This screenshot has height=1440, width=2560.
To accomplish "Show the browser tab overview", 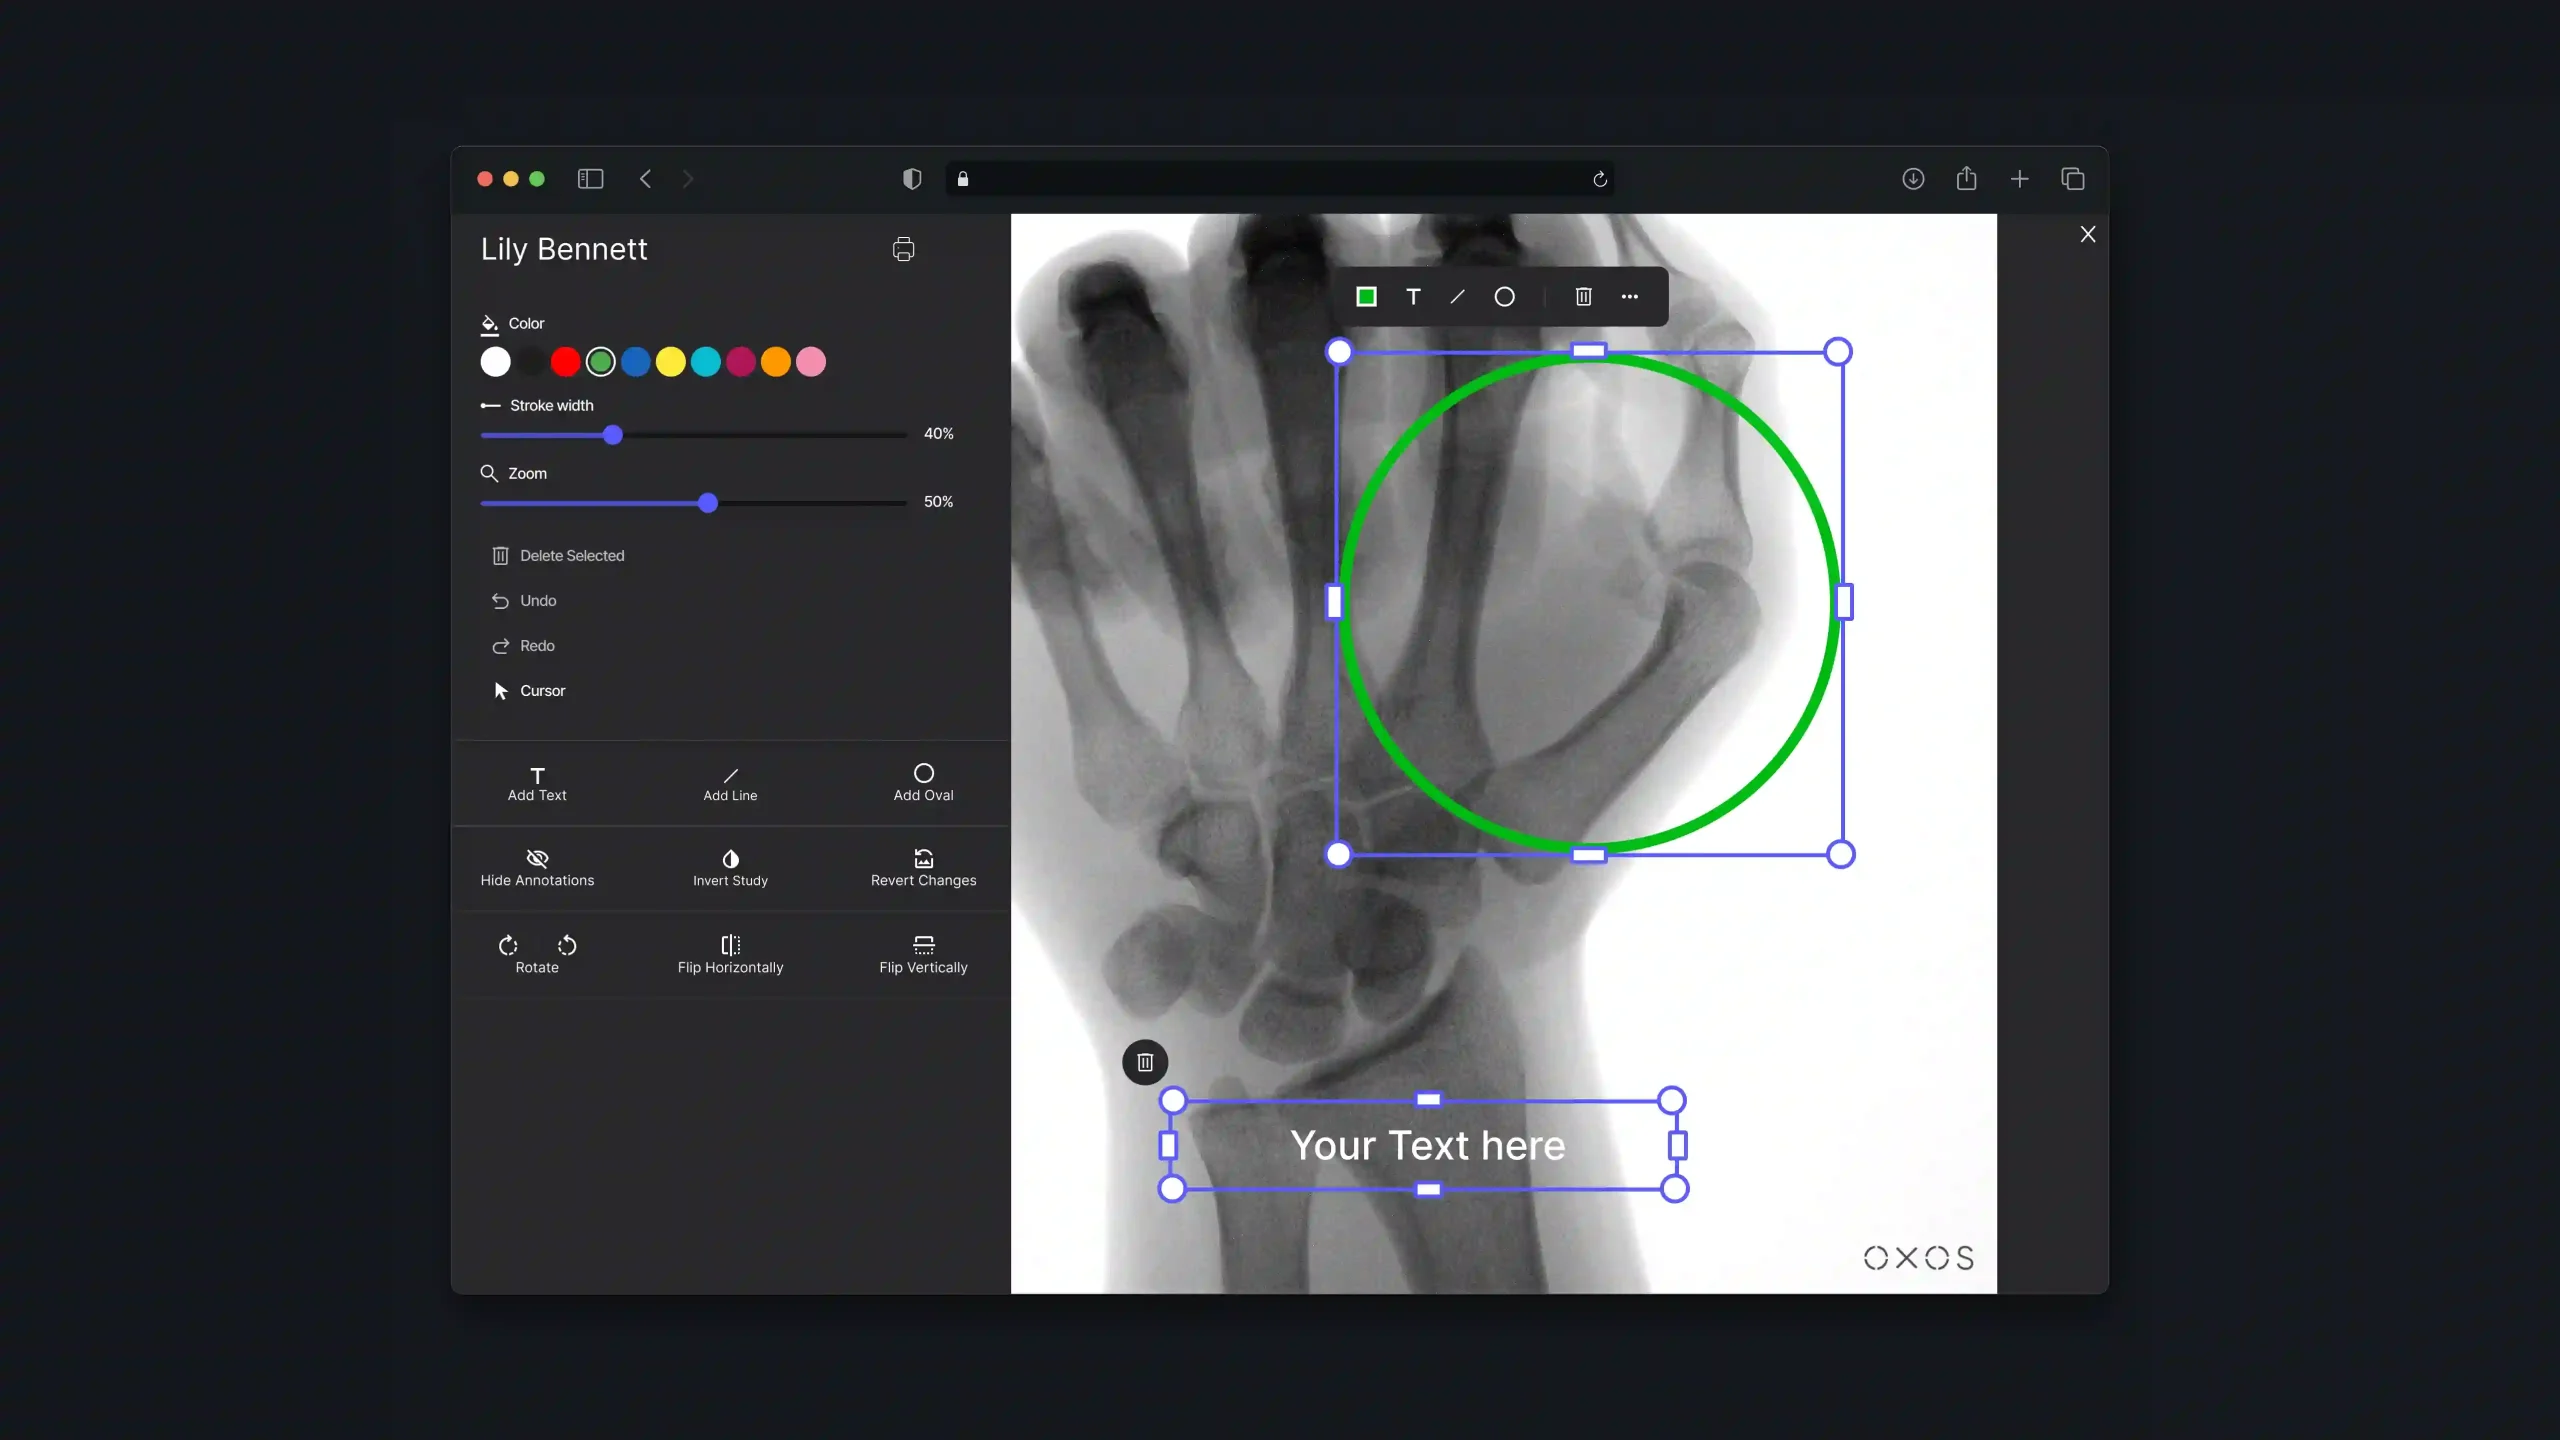I will click(x=2073, y=179).
